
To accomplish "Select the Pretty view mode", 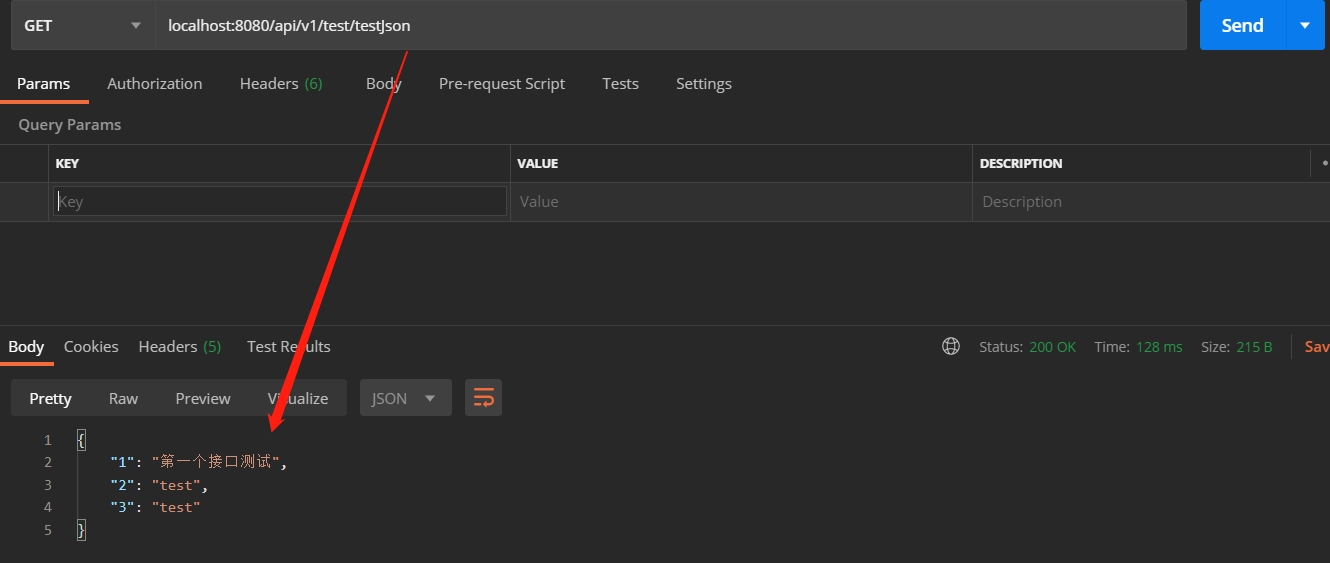I will coord(51,398).
